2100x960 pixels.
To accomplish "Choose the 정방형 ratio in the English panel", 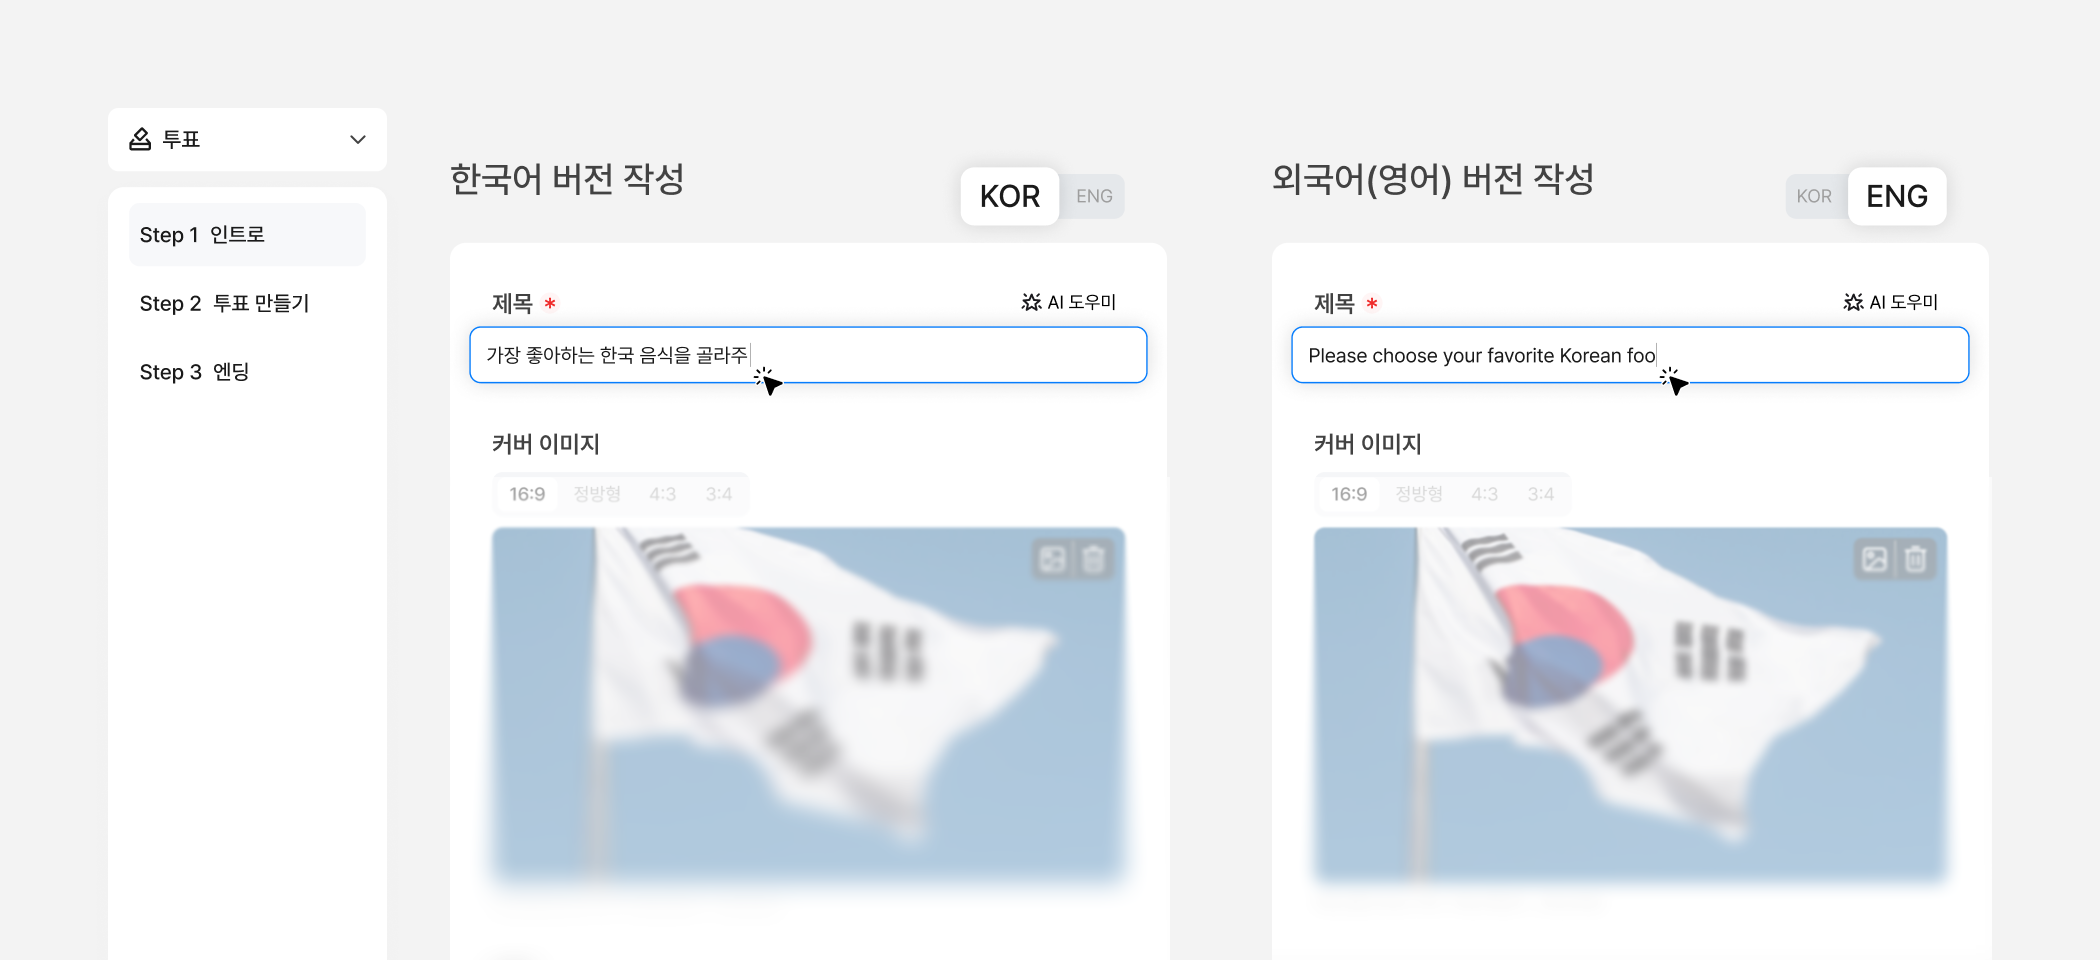I will point(1419,494).
